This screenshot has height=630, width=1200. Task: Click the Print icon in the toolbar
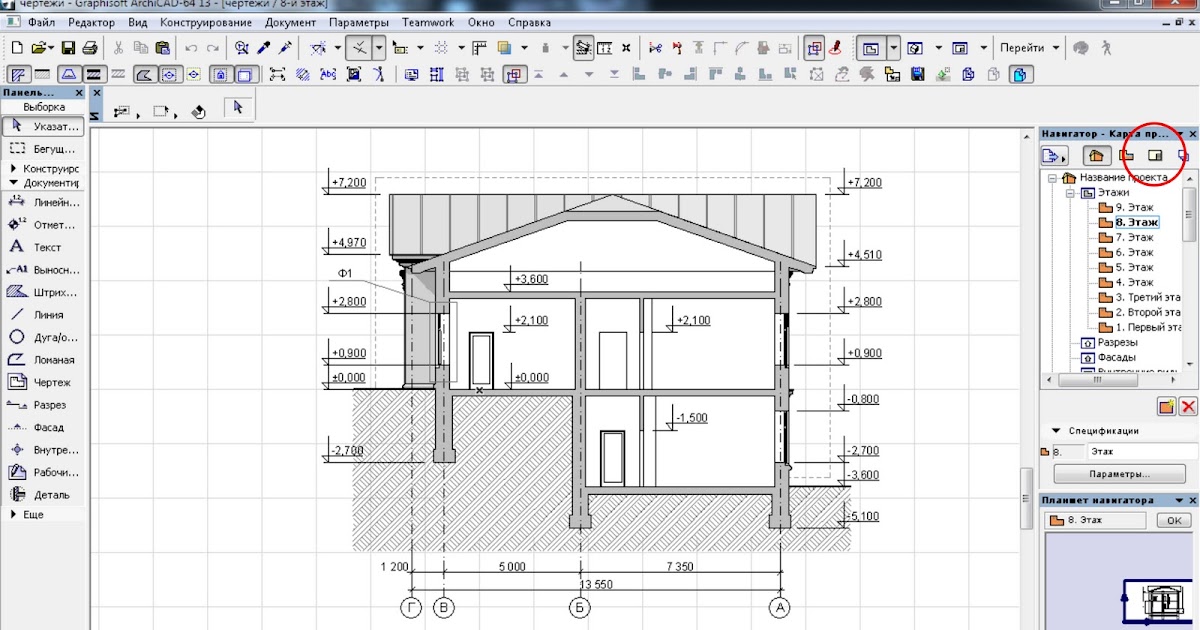[x=89, y=47]
